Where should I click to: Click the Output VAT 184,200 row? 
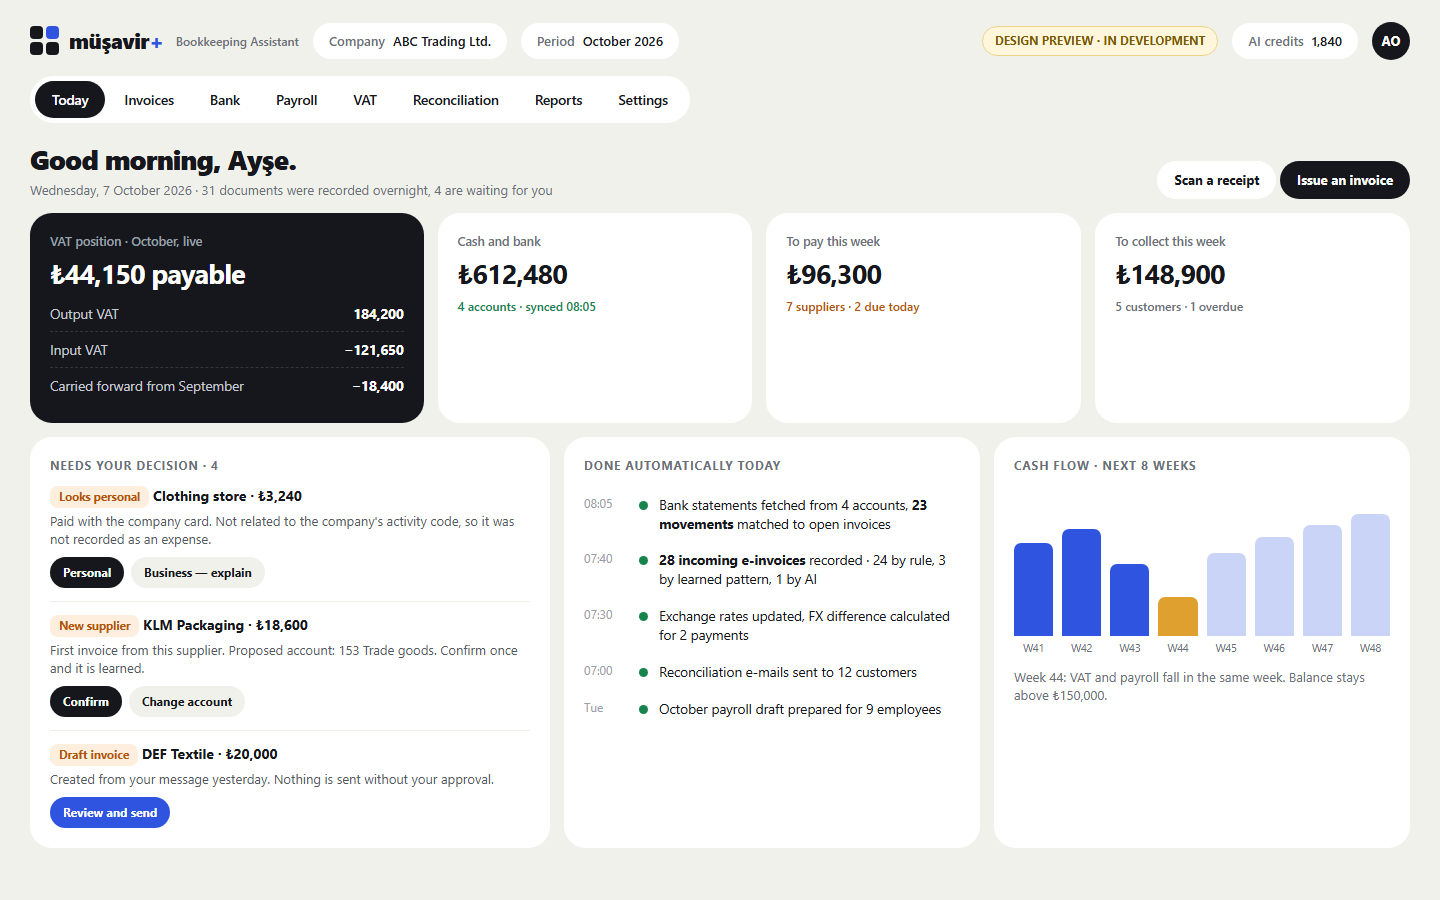tap(227, 314)
